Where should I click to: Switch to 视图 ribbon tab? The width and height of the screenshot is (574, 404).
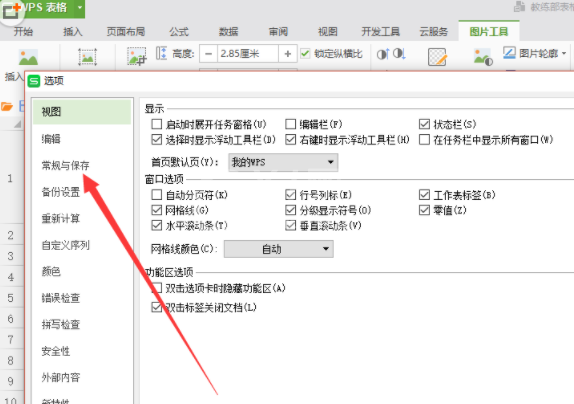(x=328, y=32)
